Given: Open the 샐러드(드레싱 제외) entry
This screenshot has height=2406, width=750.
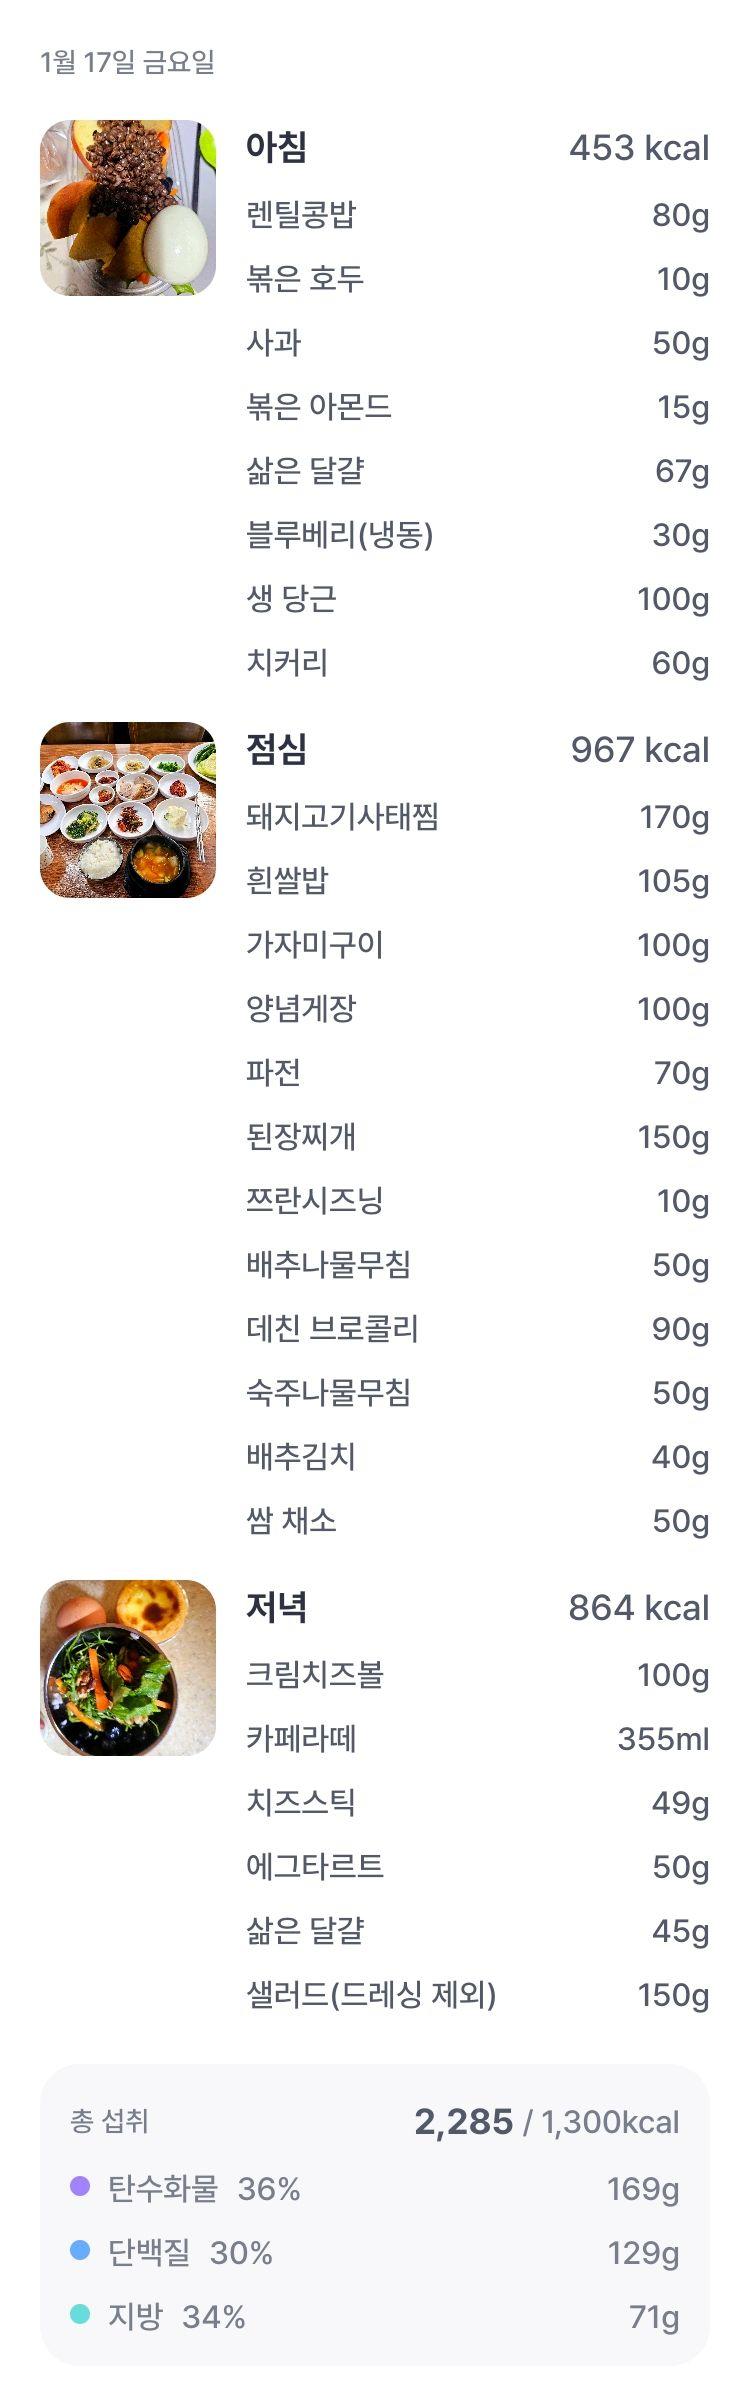Looking at the screenshot, I should point(478,1995).
